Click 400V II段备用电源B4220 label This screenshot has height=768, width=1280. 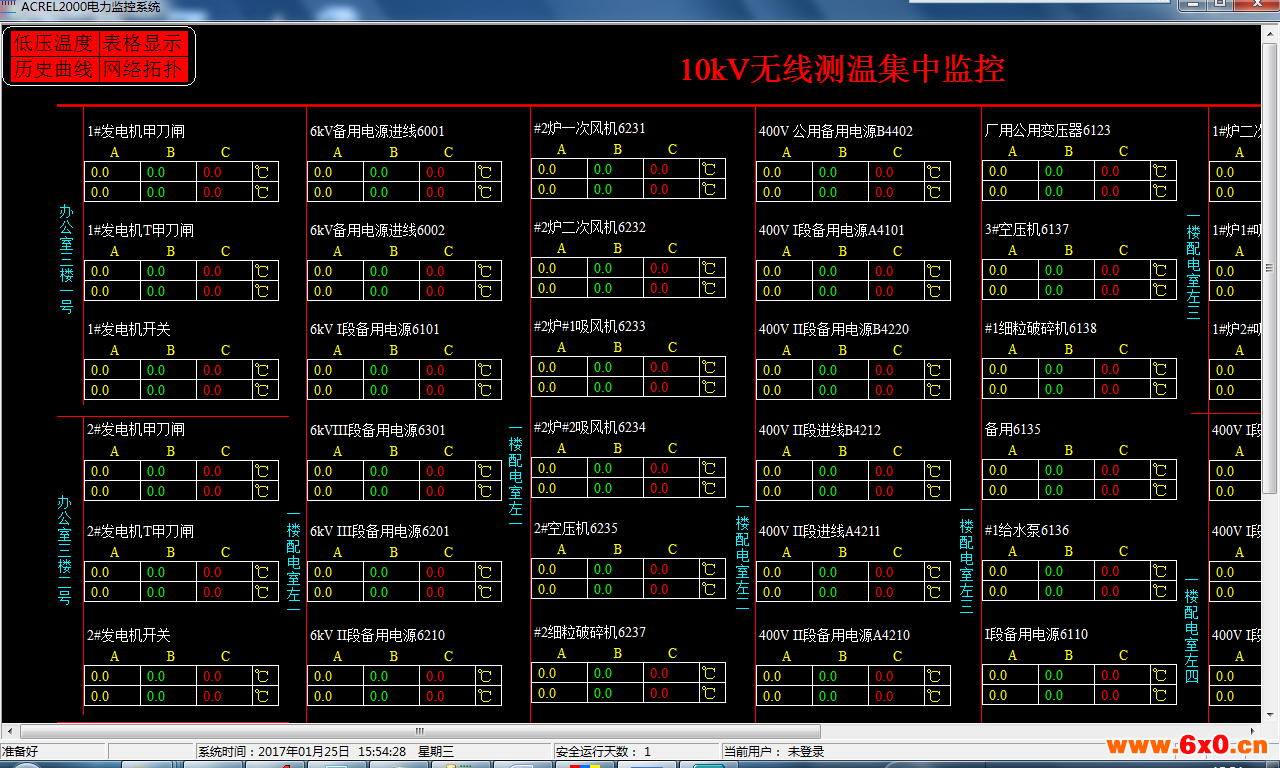[x=833, y=329]
